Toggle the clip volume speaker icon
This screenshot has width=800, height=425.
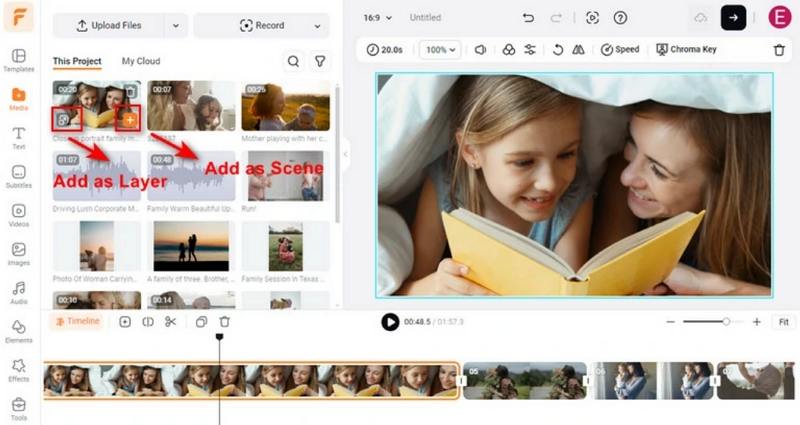[480, 49]
